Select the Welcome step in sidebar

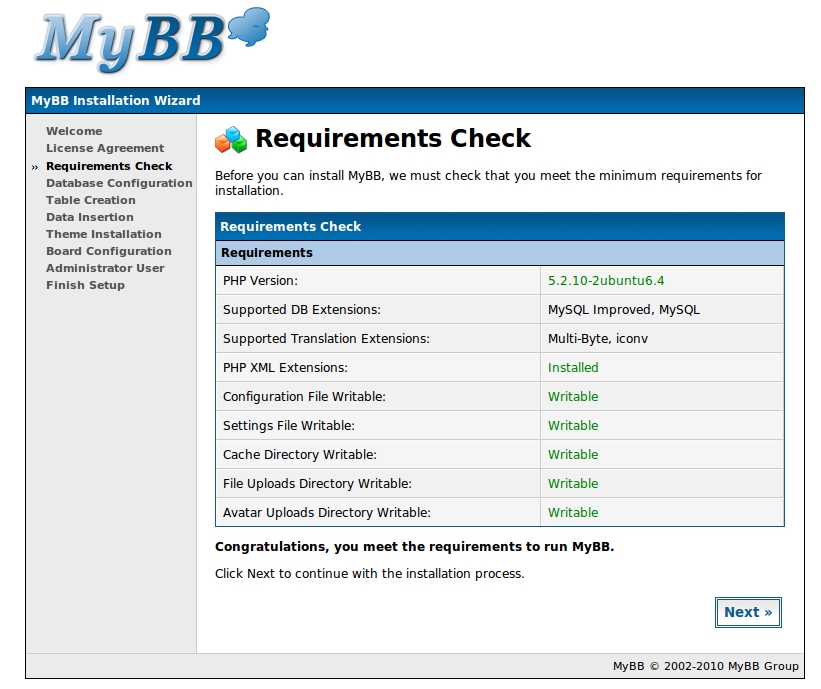[x=74, y=131]
